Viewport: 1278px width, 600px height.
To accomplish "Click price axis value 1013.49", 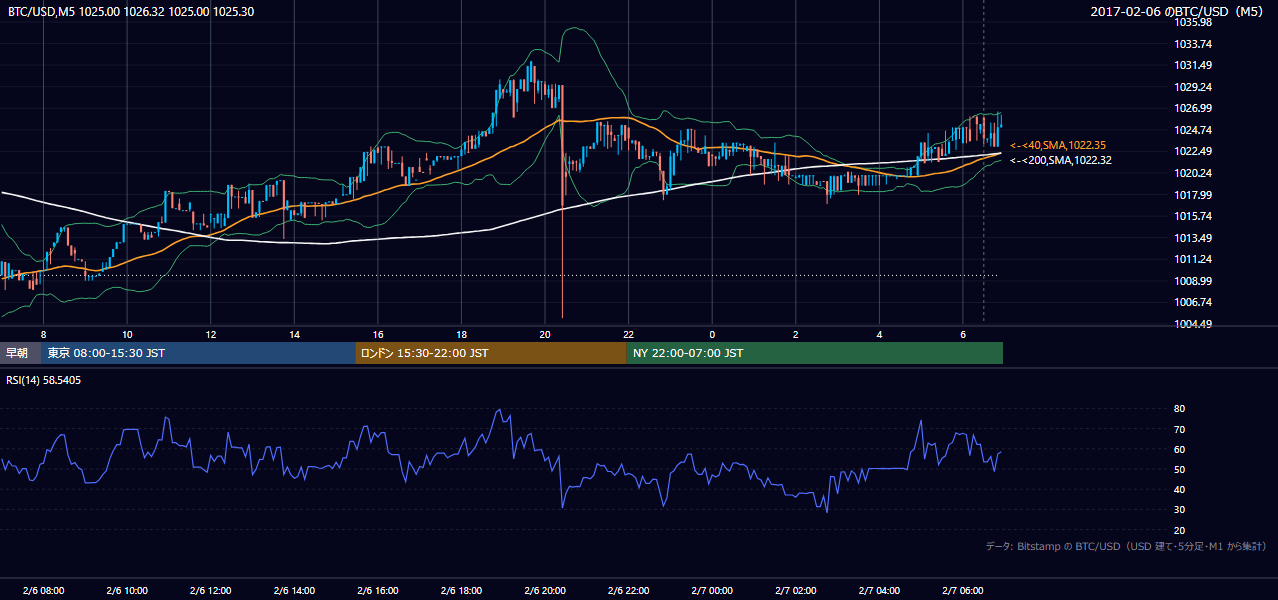I will 1192,238.
